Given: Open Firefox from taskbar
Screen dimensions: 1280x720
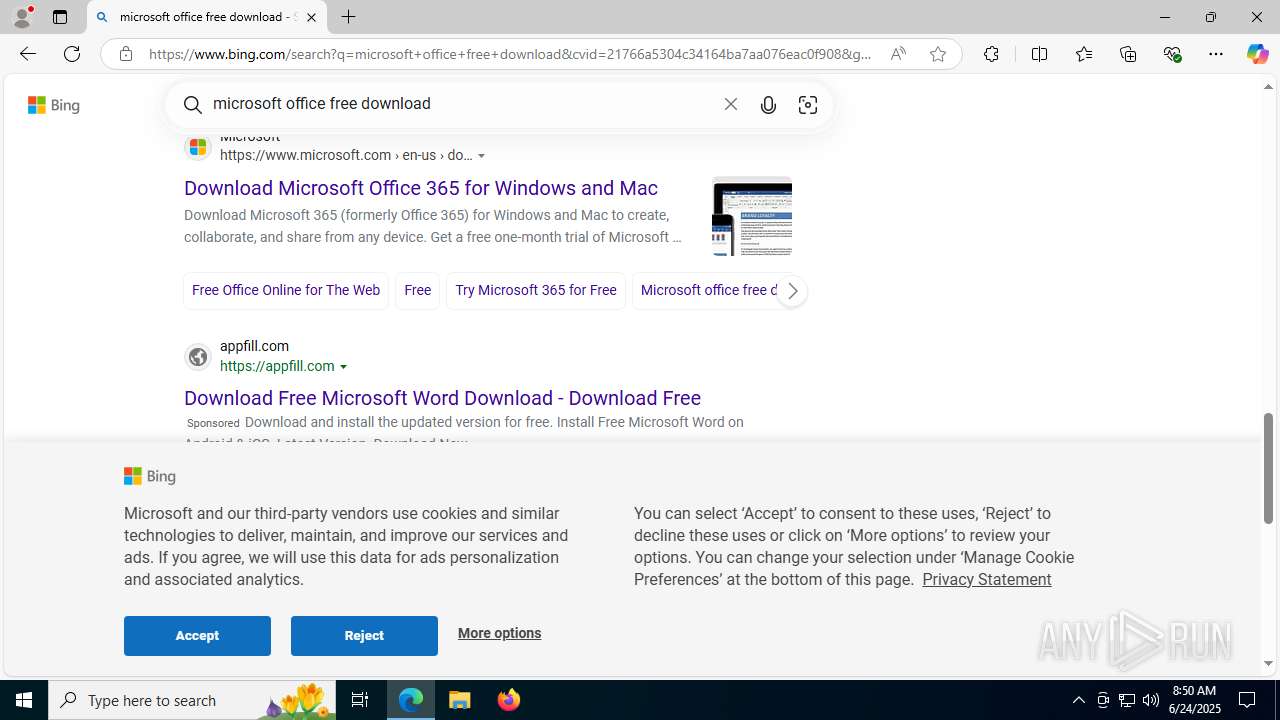Looking at the screenshot, I should point(509,700).
